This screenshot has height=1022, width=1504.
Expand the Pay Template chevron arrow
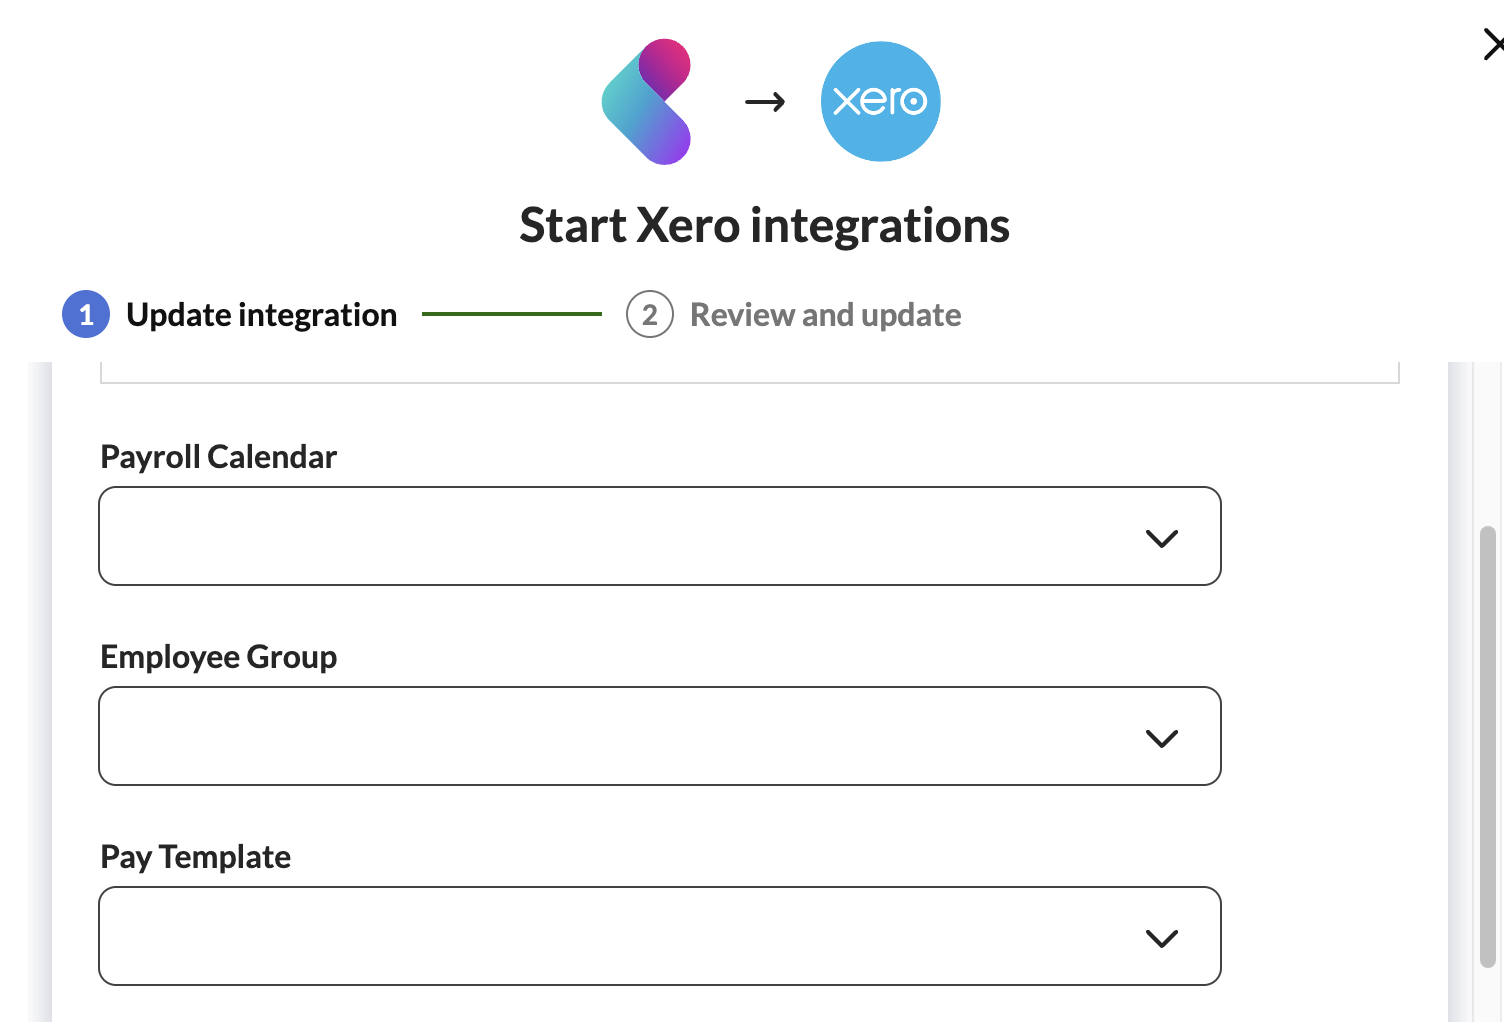pos(1161,938)
